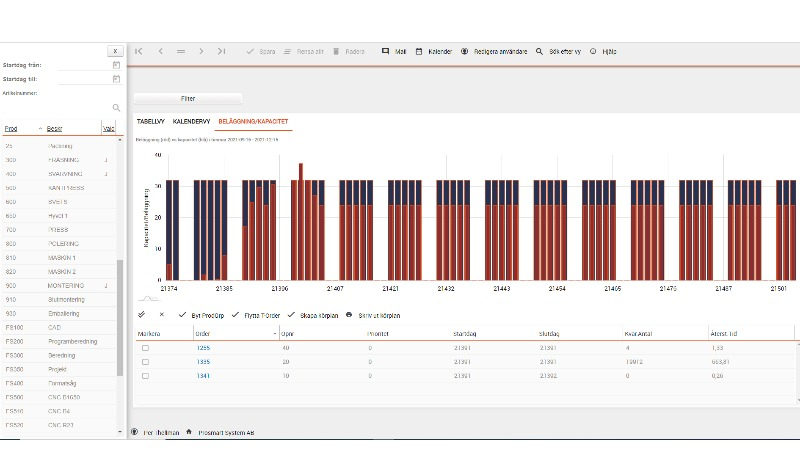800x460 pixels.
Task: Click list scrollbar down arrow
Action: click(120, 432)
